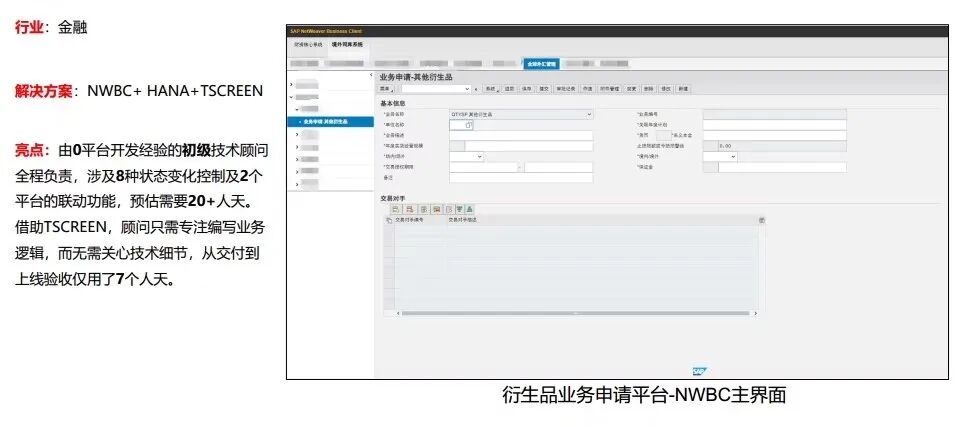The image size is (962, 427).
Task: Click the 删除 toolbar button
Action: pos(648,89)
